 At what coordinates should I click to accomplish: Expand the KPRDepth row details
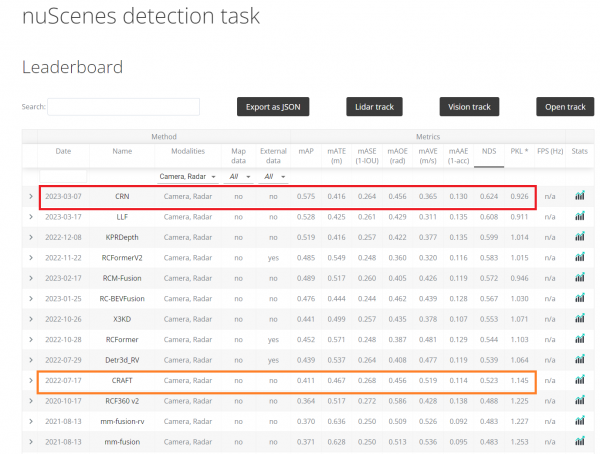pyautogui.click(x=31, y=237)
